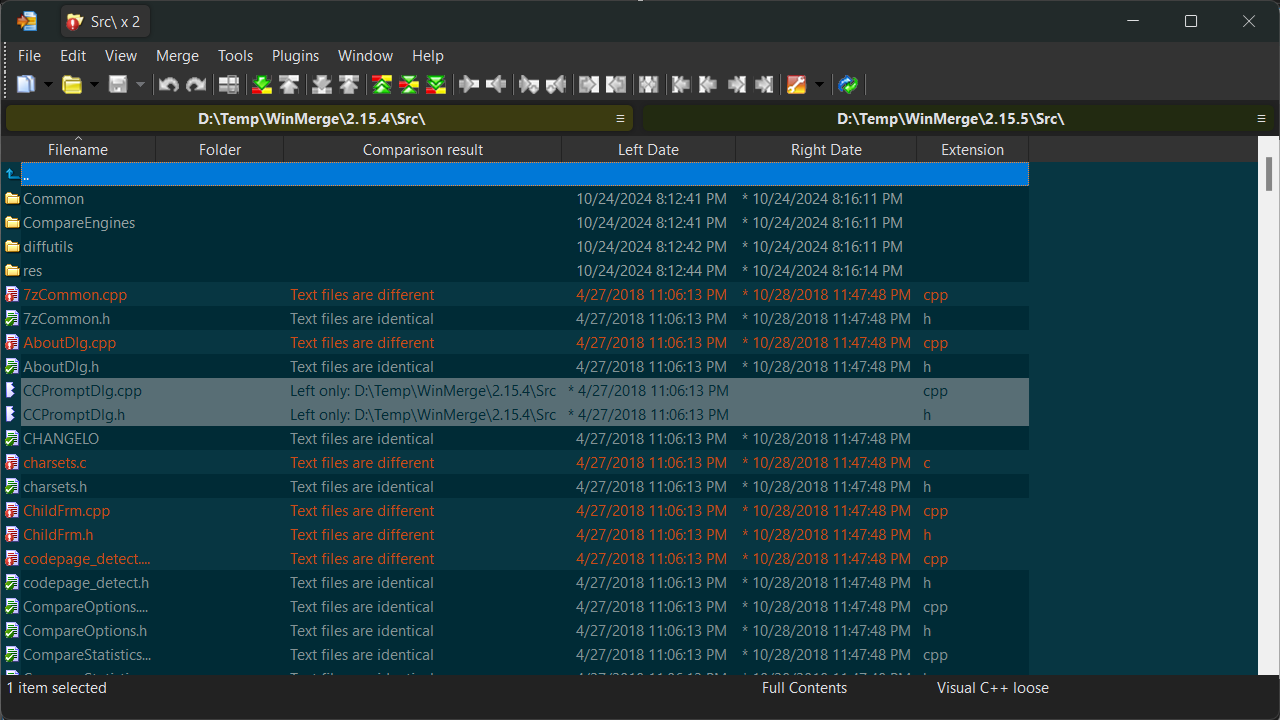Go to the Previous Conflict

[349, 85]
